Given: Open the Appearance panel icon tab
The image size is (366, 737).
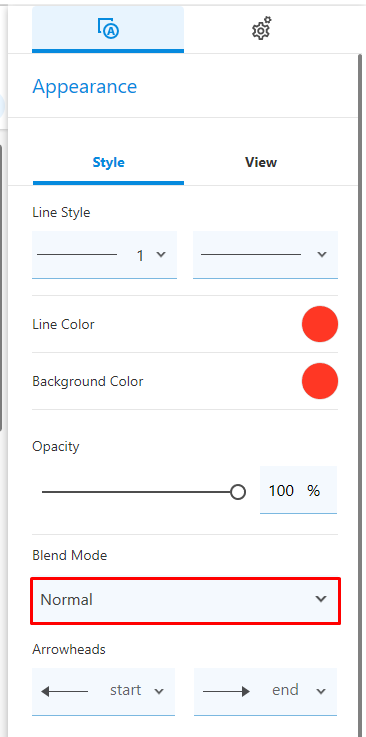Looking at the screenshot, I should point(108,29).
